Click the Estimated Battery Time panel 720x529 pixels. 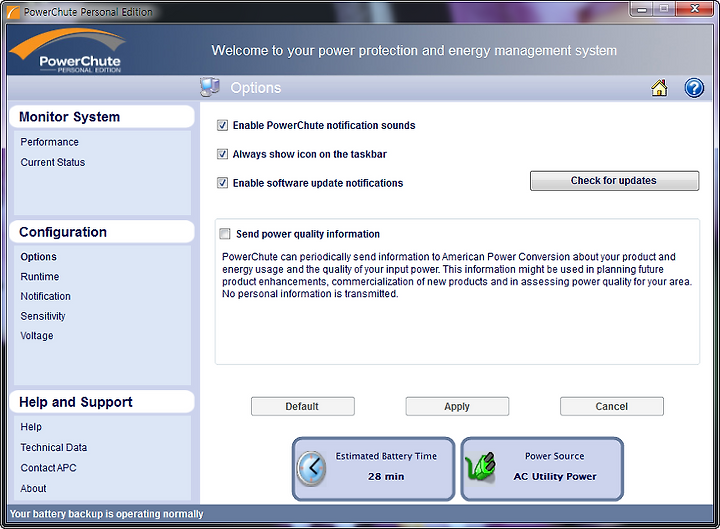point(373,468)
